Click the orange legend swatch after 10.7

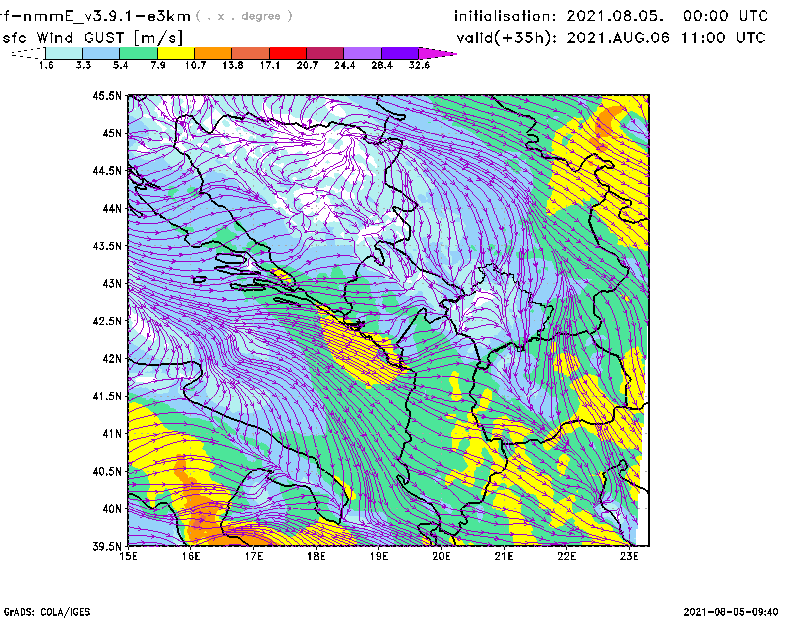pyautogui.click(x=213, y=53)
